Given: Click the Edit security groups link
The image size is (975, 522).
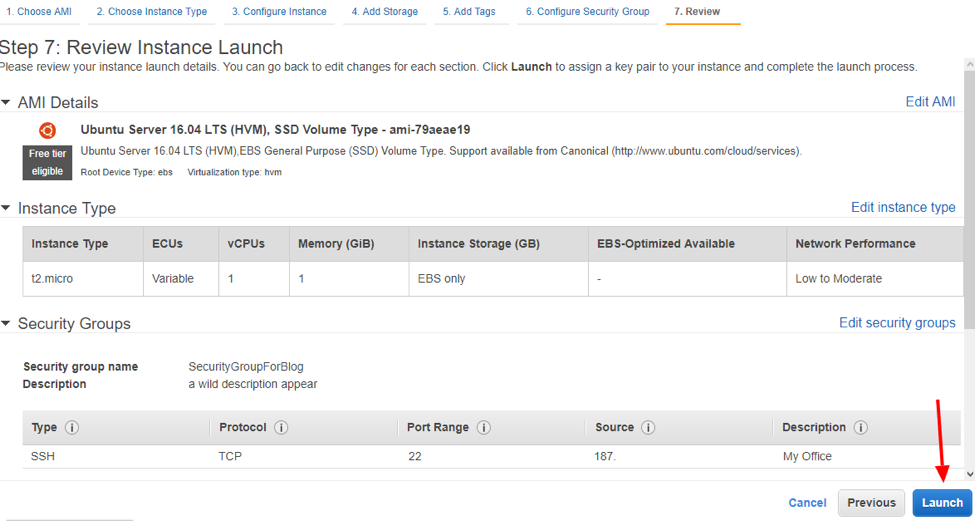Looking at the screenshot, I should (x=897, y=323).
